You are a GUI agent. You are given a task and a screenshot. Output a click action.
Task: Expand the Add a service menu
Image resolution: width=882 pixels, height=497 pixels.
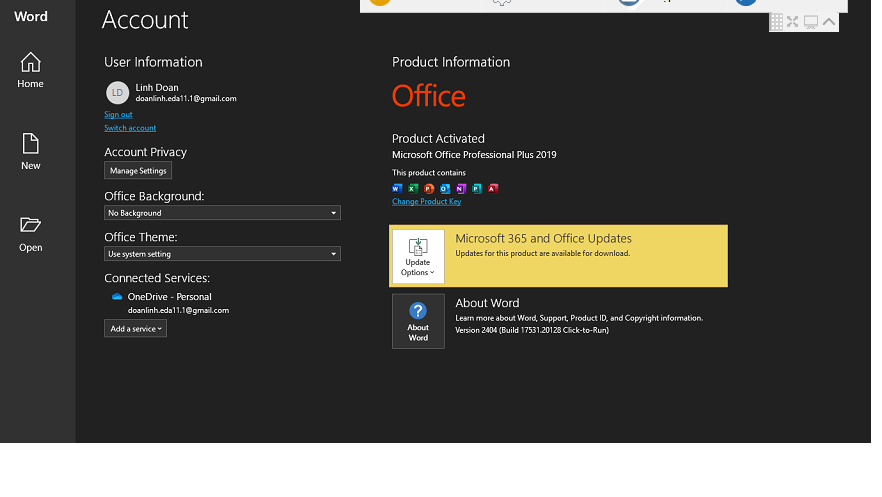coord(136,328)
